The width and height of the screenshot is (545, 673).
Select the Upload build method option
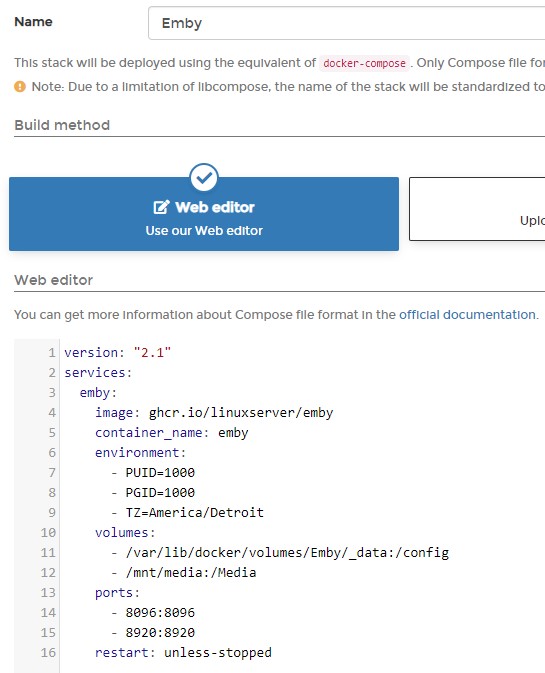click(477, 209)
